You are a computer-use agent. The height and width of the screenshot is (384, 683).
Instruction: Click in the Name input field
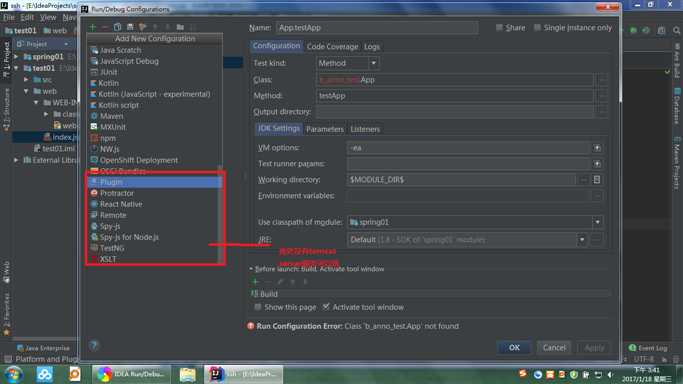tap(377, 28)
